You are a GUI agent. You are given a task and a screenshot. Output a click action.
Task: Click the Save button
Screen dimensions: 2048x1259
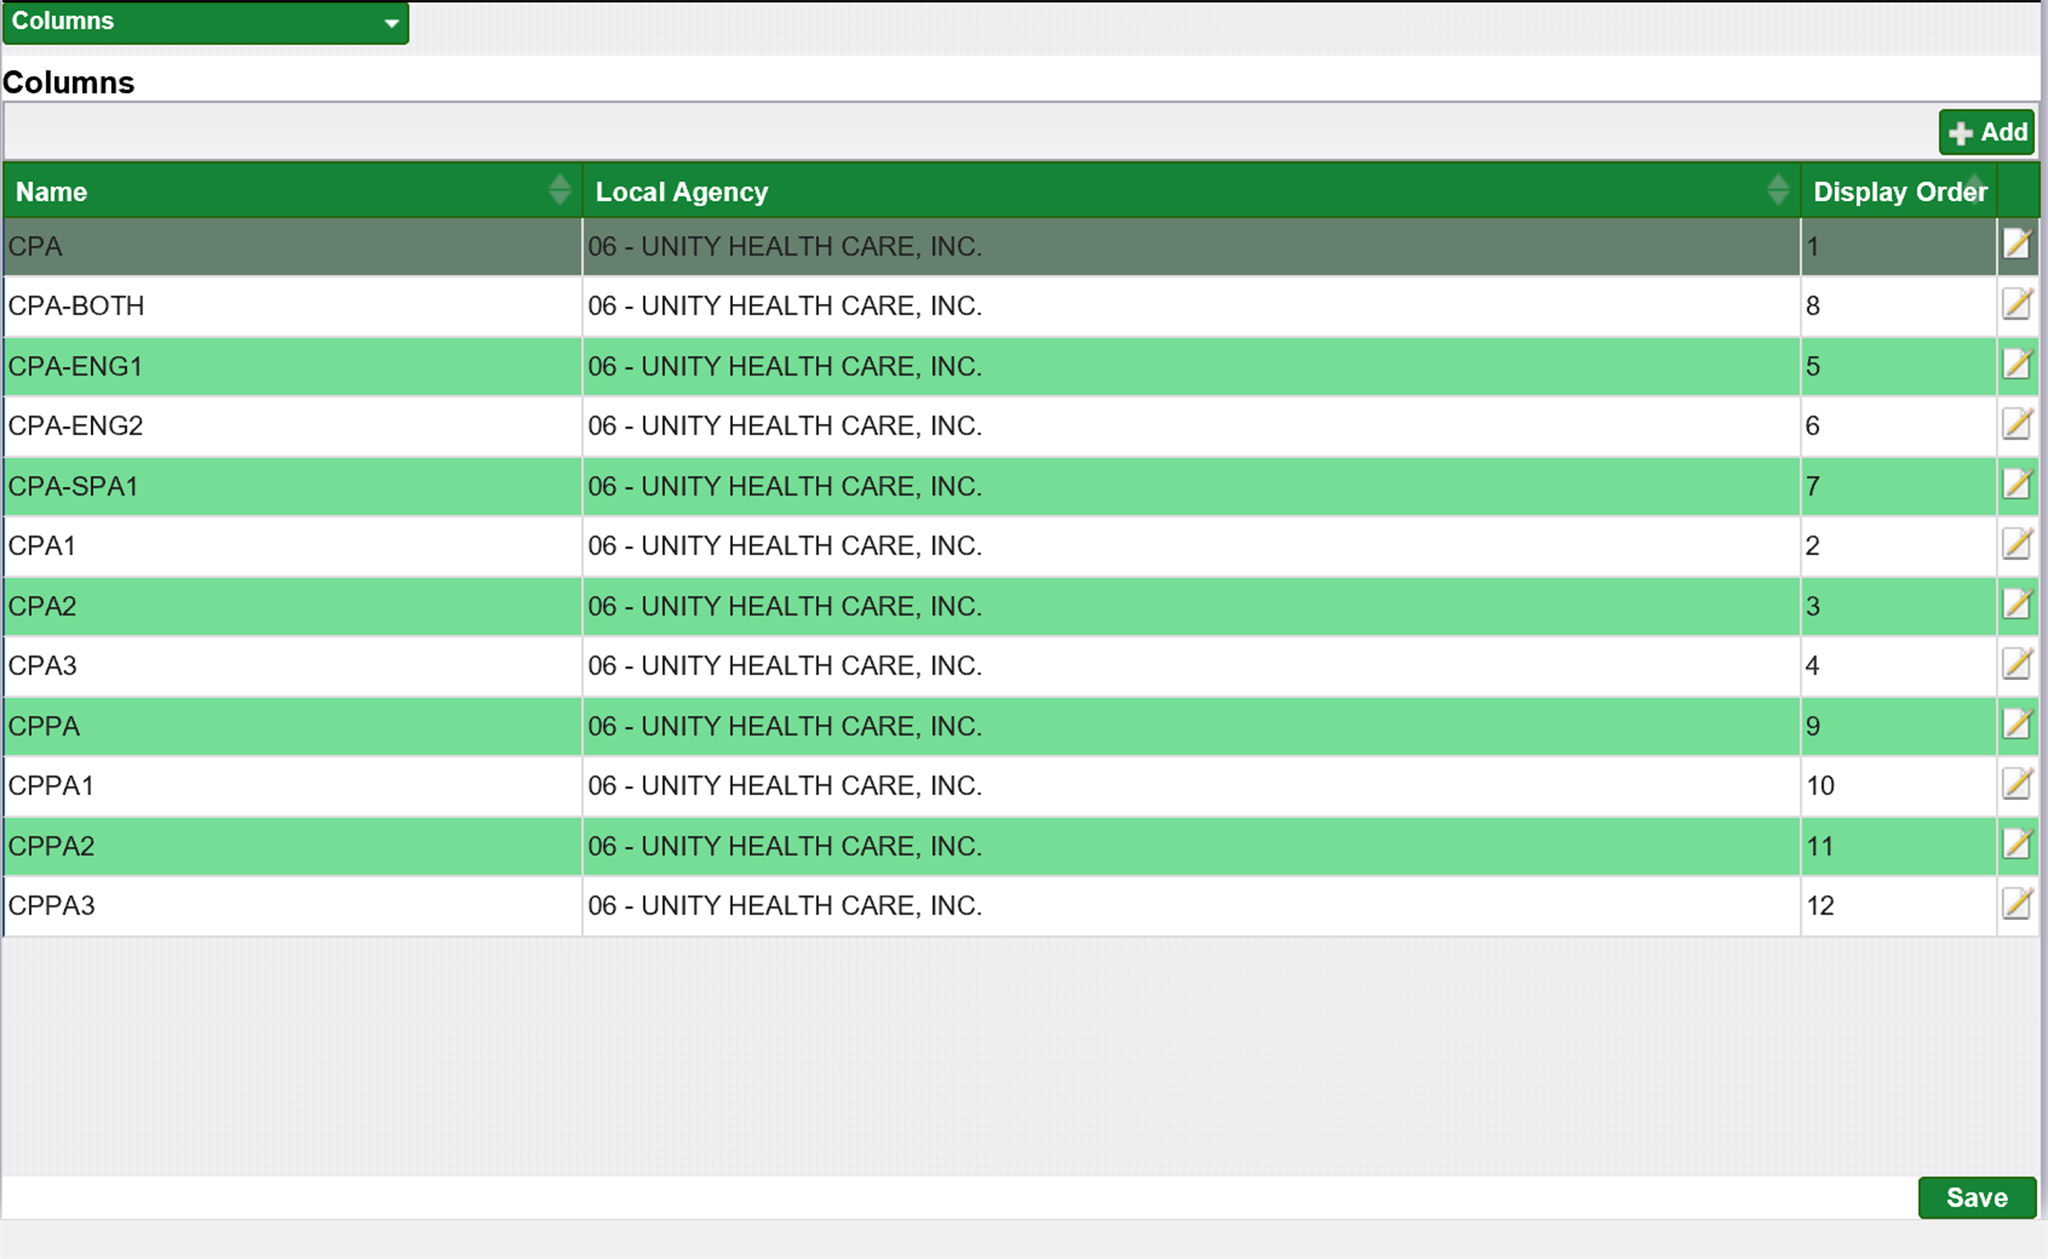click(1976, 1197)
